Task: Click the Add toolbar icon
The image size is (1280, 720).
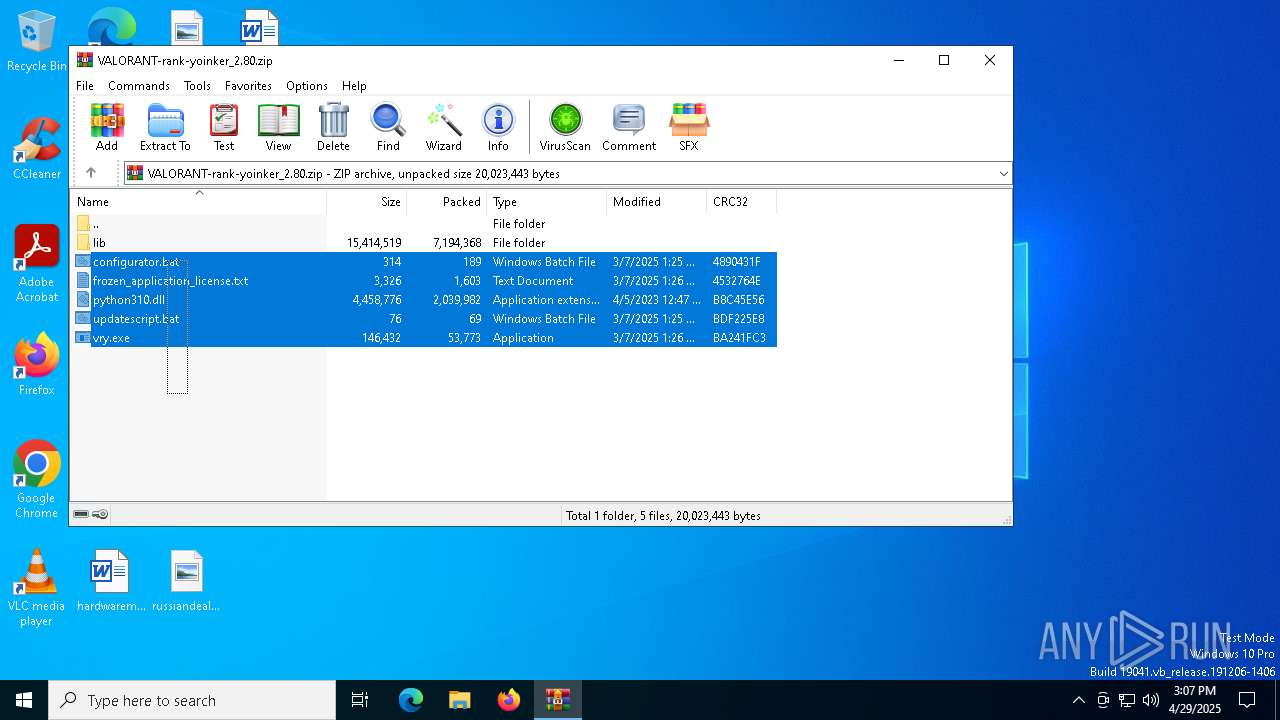Action: point(107,127)
